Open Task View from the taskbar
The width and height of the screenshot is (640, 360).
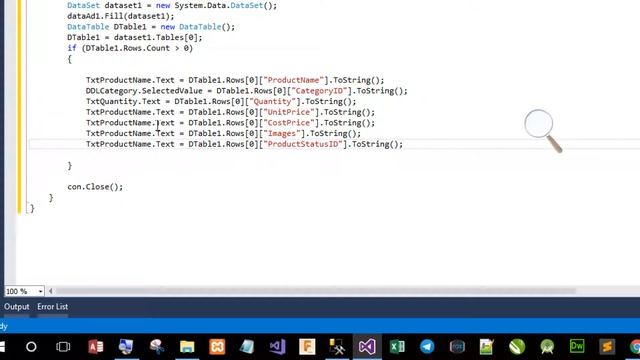[x=63, y=347]
